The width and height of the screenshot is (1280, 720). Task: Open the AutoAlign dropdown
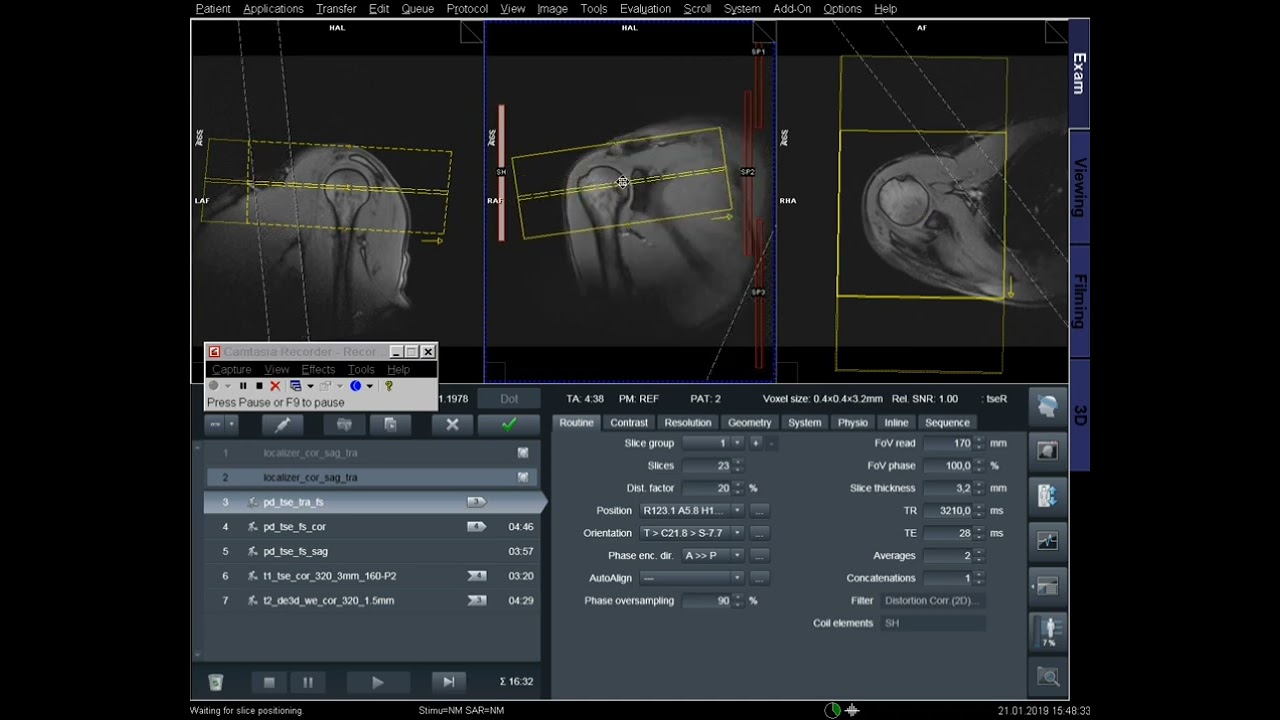(x=737, y=578)
